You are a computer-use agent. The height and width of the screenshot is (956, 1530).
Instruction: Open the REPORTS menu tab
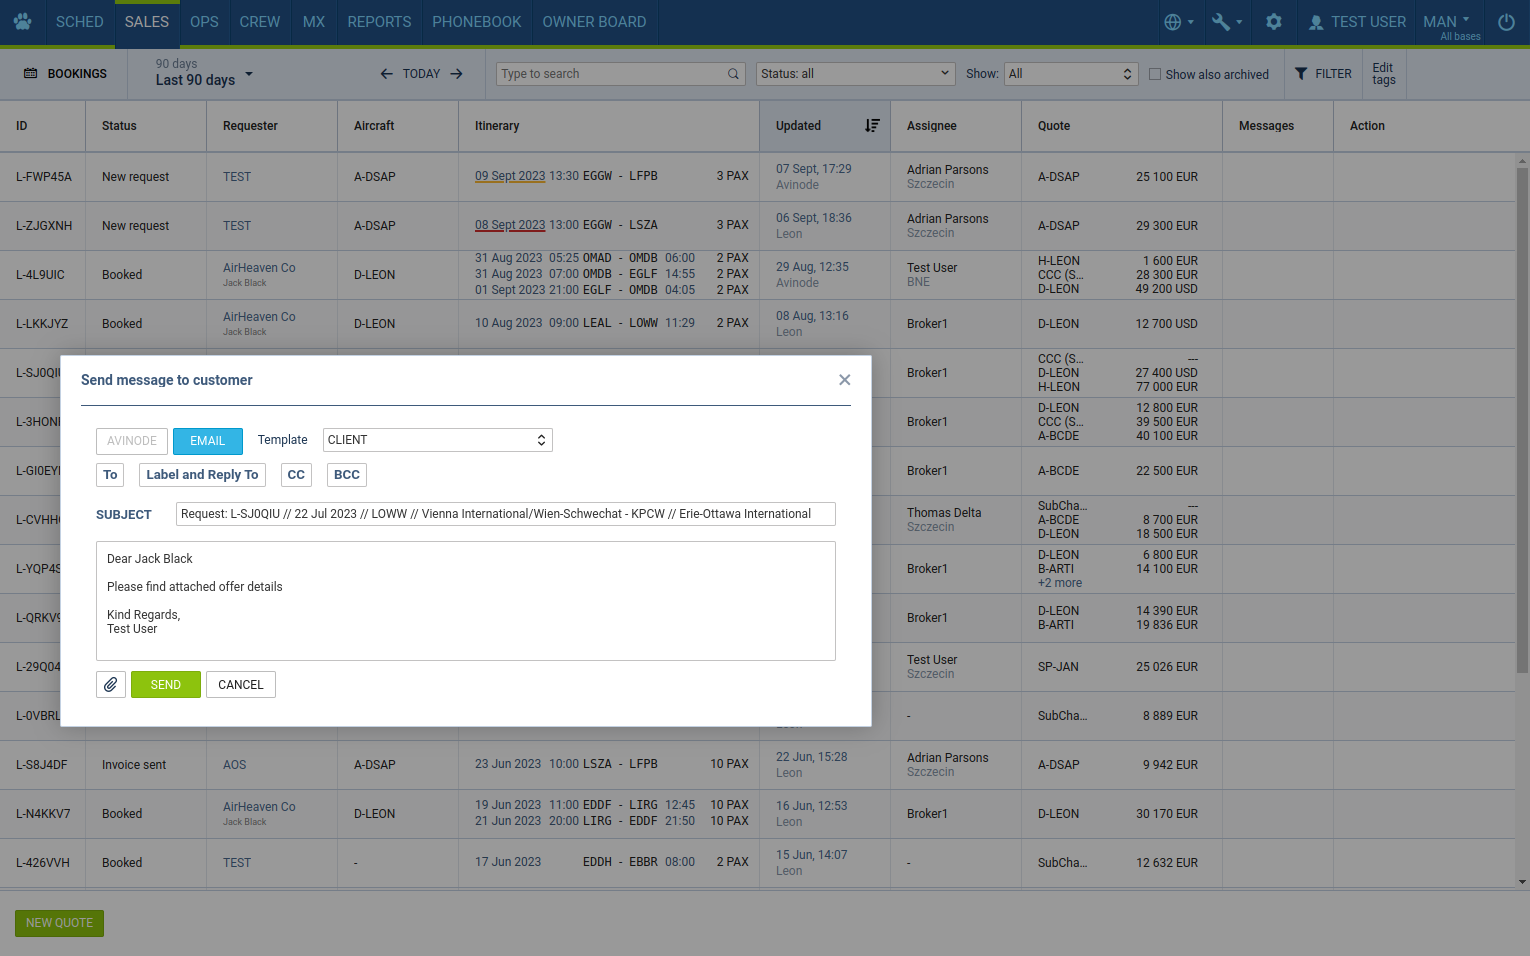pos(379,22)
